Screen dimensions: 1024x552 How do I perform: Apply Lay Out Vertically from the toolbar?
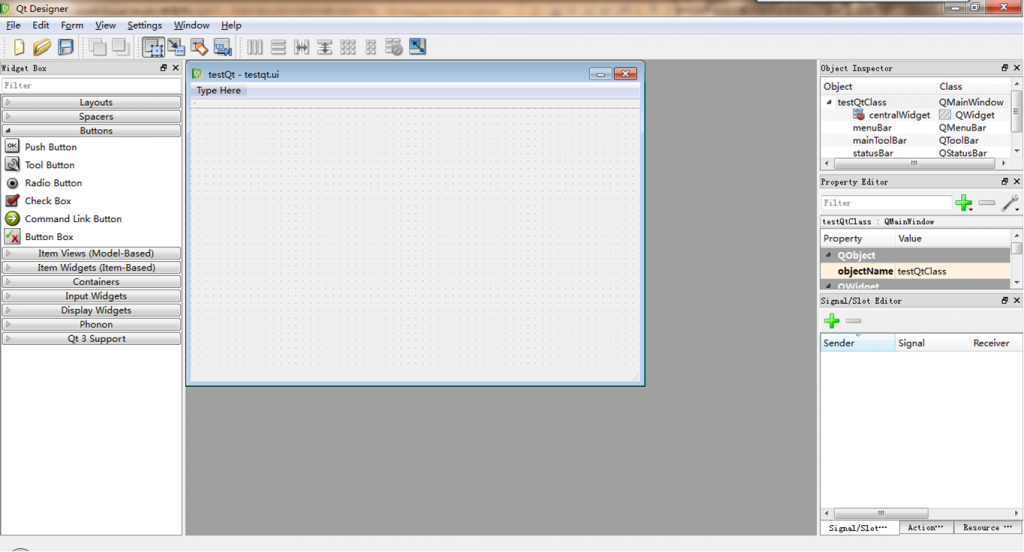click(x=278, y=47)
